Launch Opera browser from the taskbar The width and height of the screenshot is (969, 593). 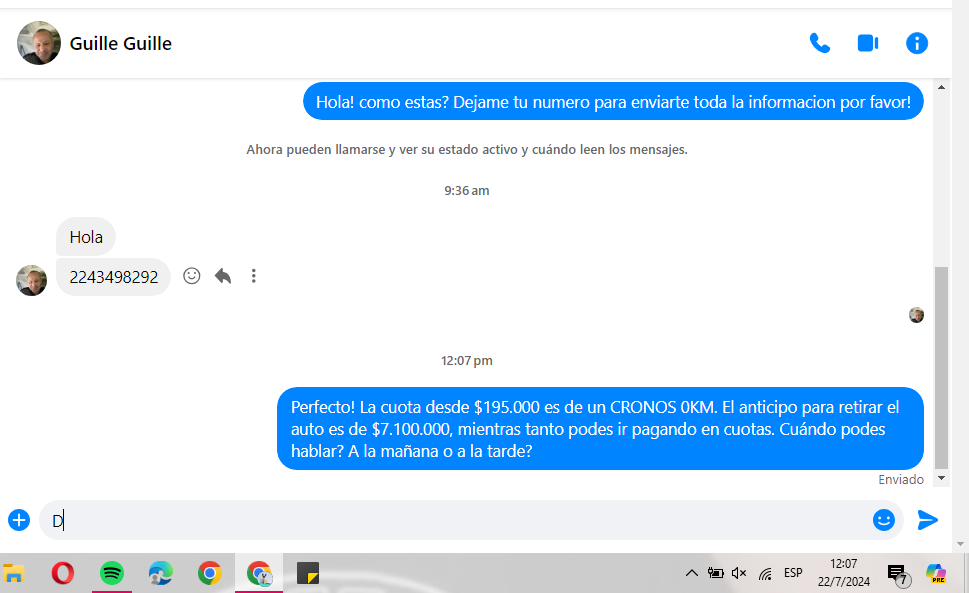[x=63, y=573]
